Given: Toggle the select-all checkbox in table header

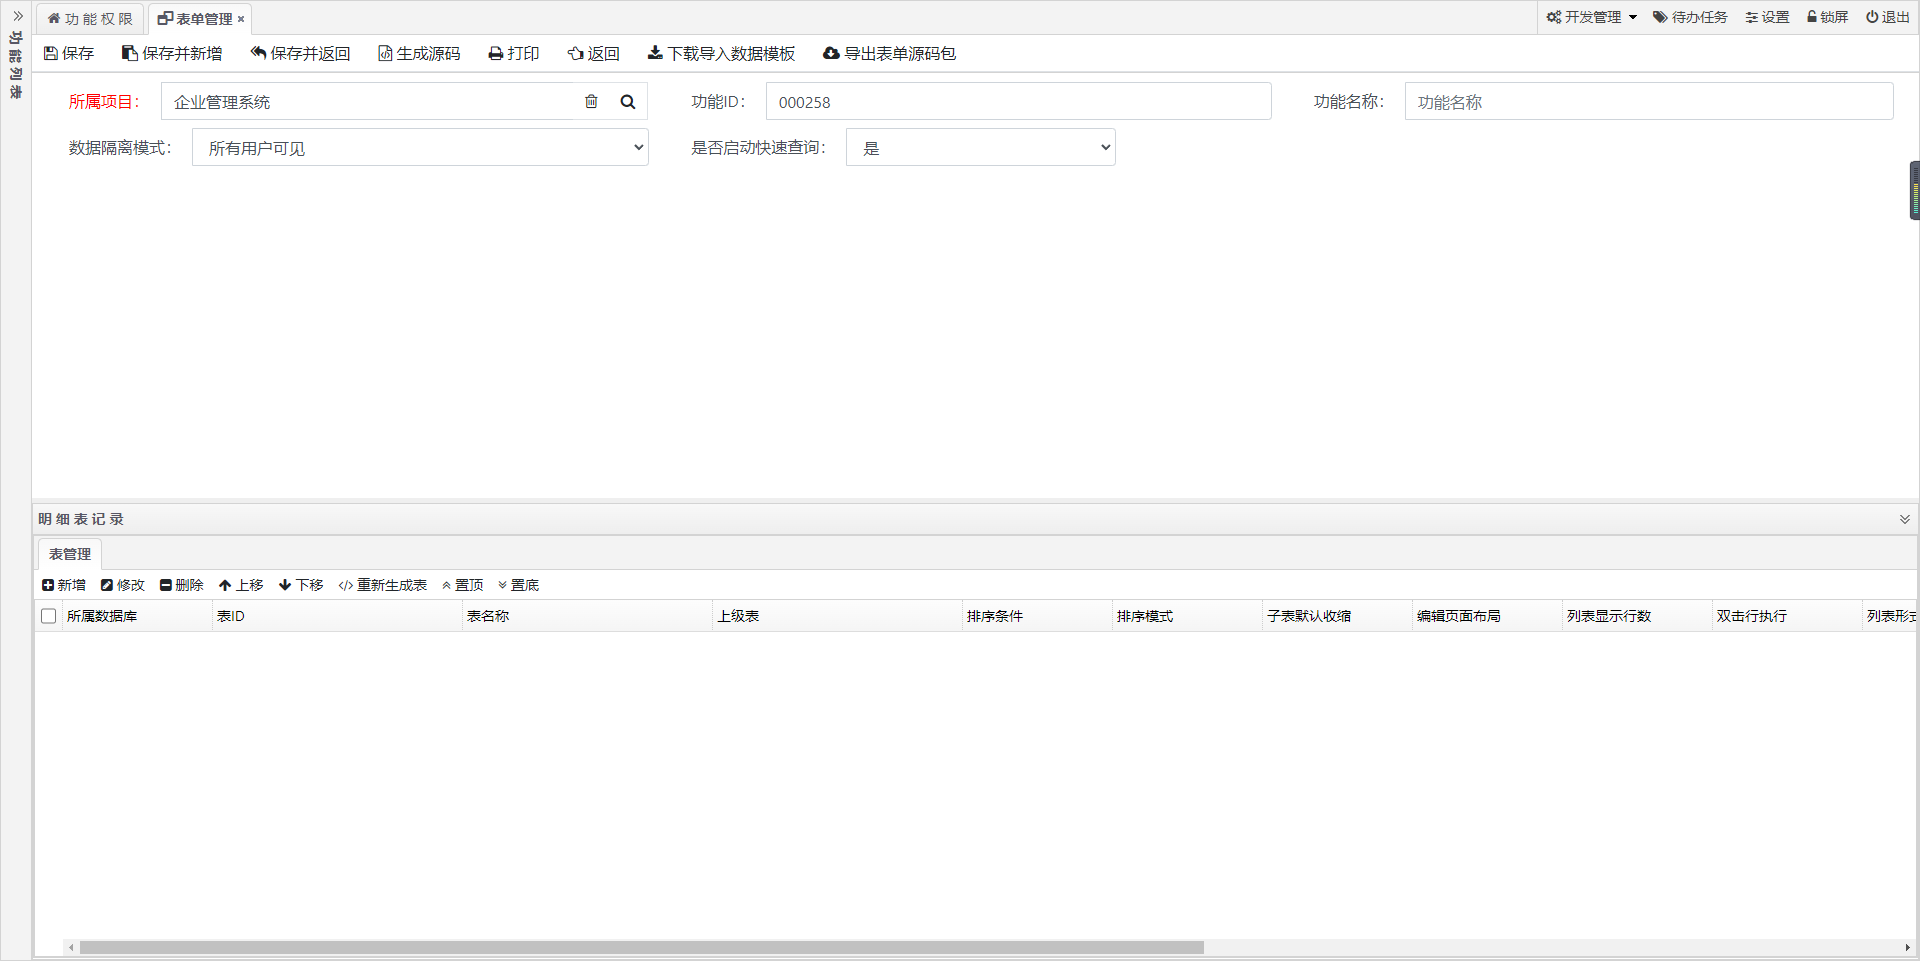Looking at the screenshot, I should [x=48, y=616].
